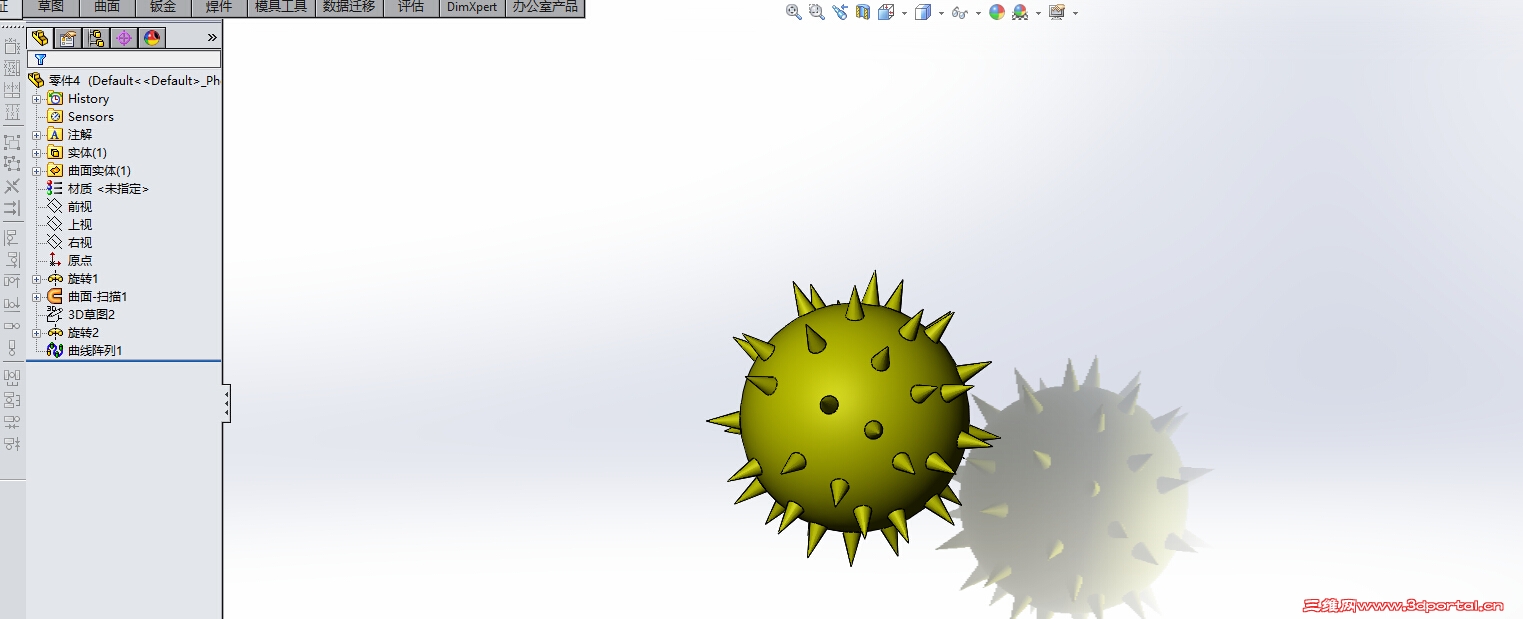Screen dimensions: 1523x619
Task: Select History item in feature tree
Action: pos(88,99)
